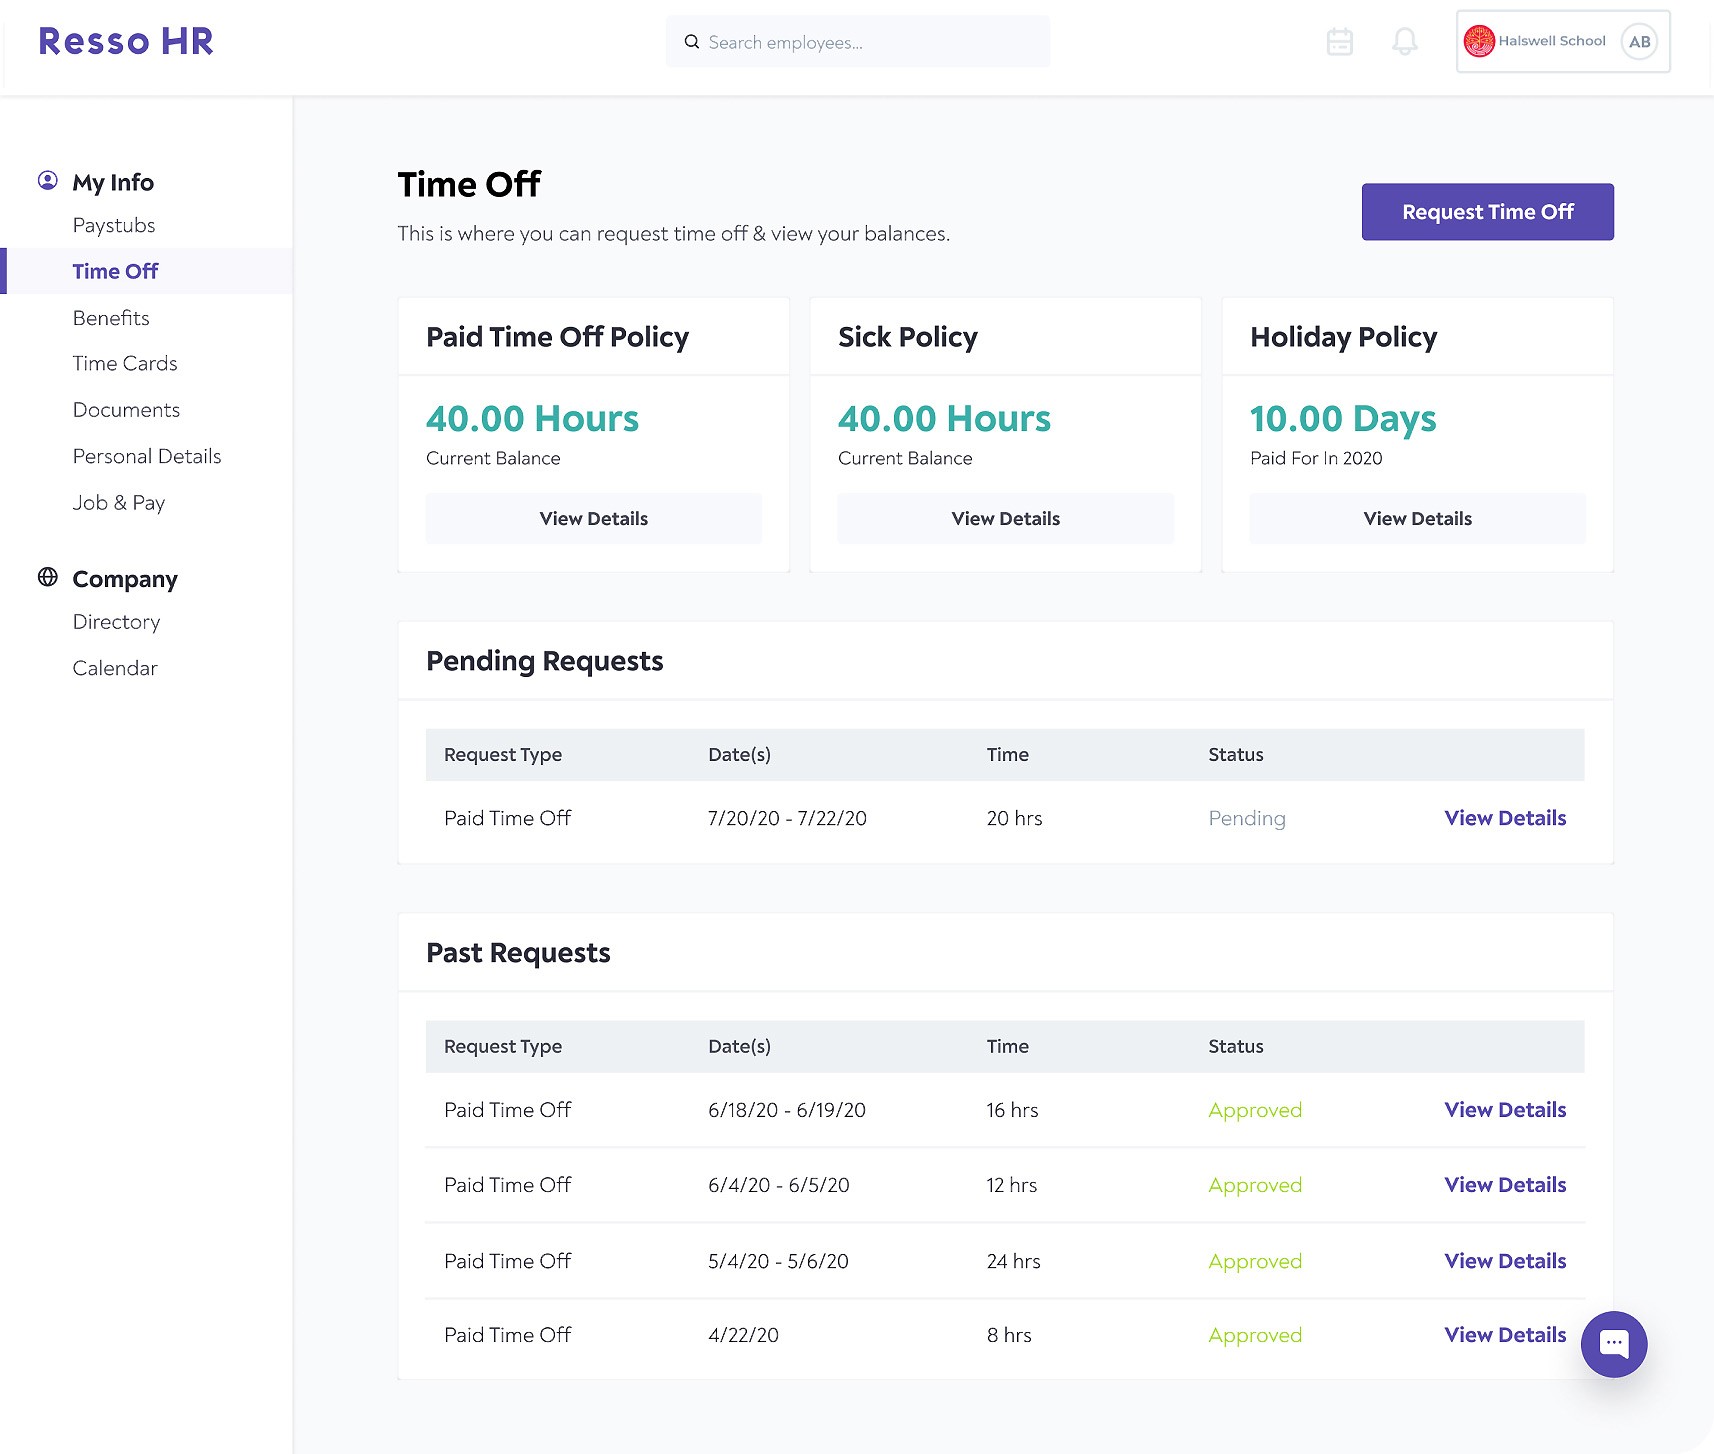The image size is (1714, 1454).
Task: Focus the Search employees field
Action: tap(858, 42)
